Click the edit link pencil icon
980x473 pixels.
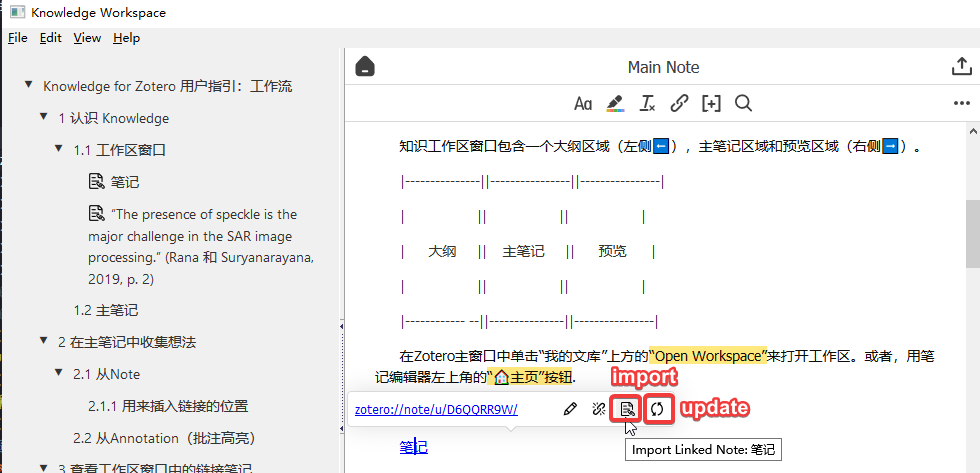(x=570, y=409)
